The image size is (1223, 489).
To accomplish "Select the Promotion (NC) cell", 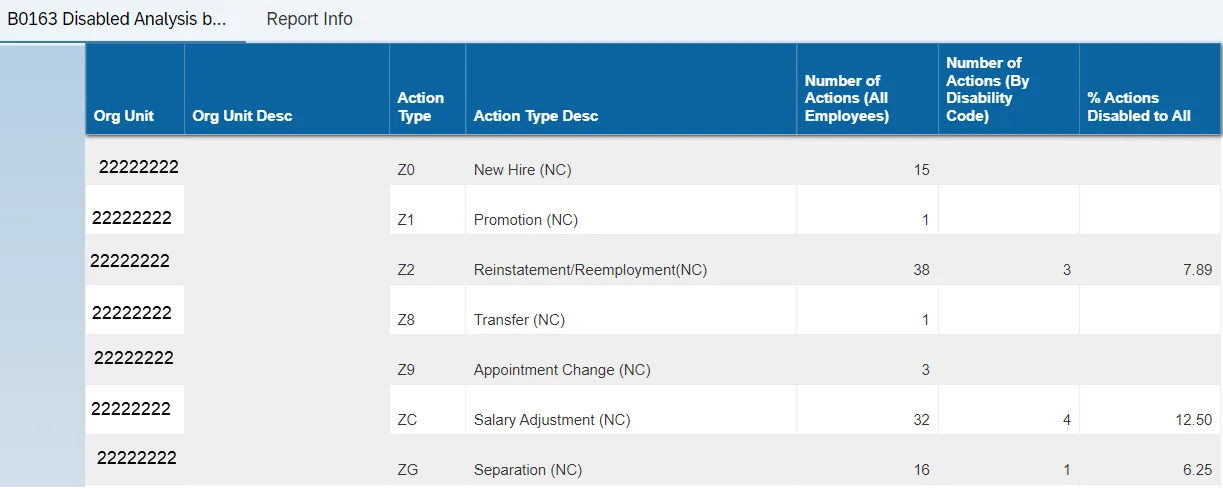I will click(525, 220).
